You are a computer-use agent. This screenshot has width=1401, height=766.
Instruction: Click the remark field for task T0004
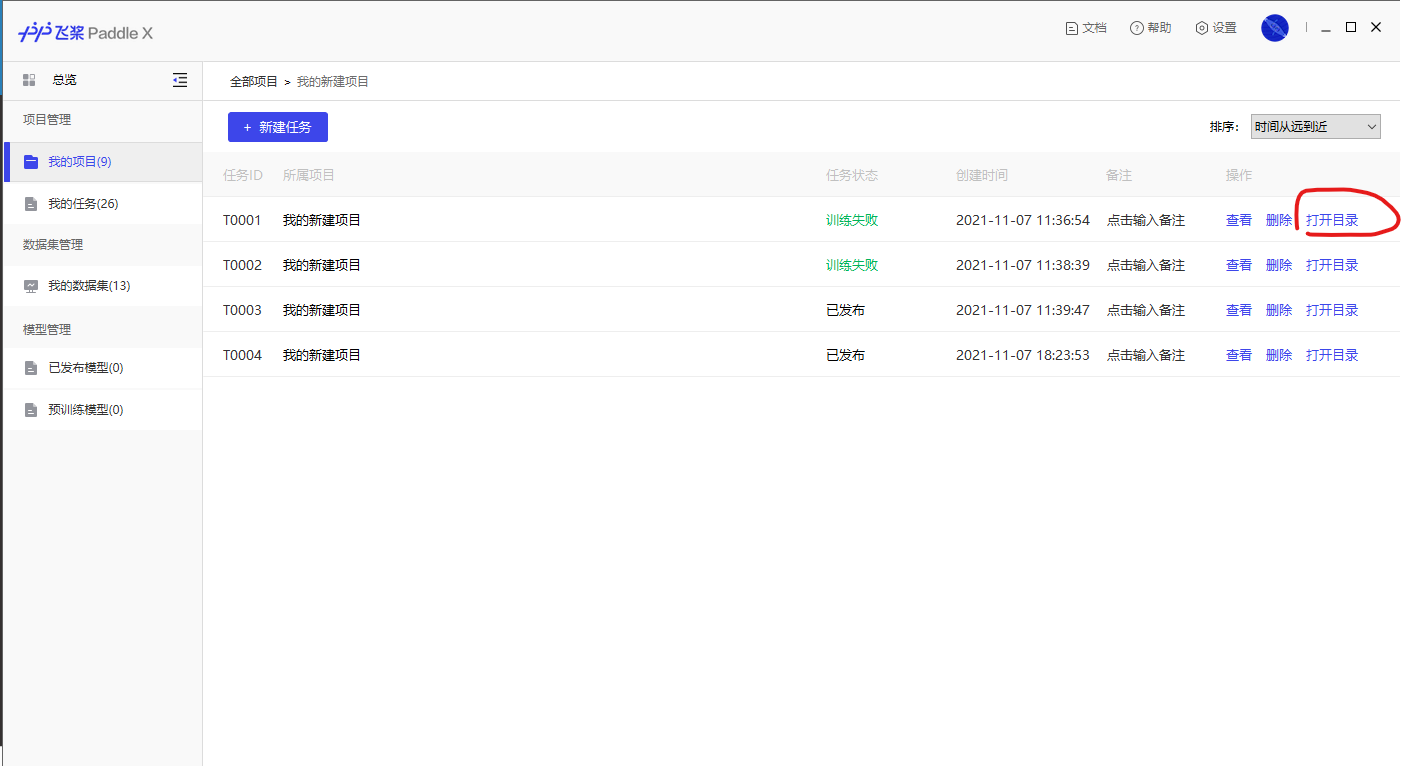tap(1145, 355)
